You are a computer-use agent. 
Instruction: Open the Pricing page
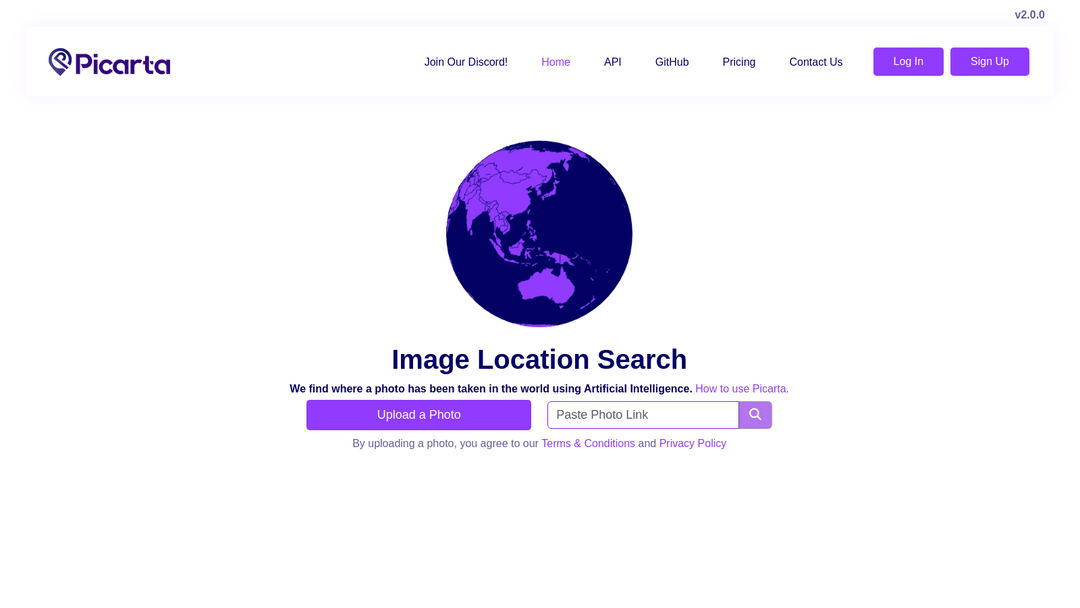click(x=738, y=62)
